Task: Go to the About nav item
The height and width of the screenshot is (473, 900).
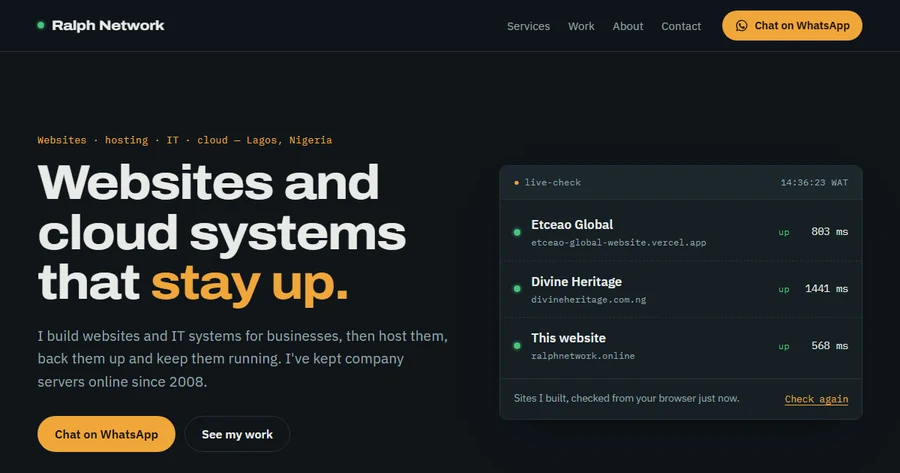Action: click(627, 26)
